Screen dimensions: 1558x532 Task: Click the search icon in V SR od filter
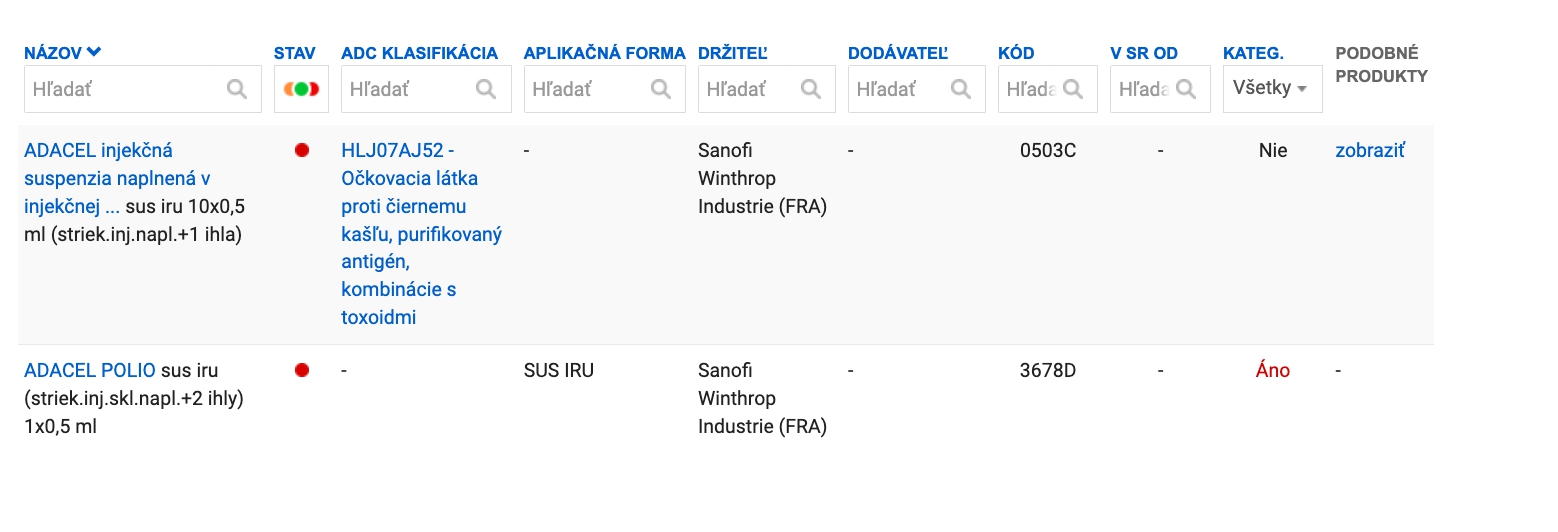point(1186,89)
